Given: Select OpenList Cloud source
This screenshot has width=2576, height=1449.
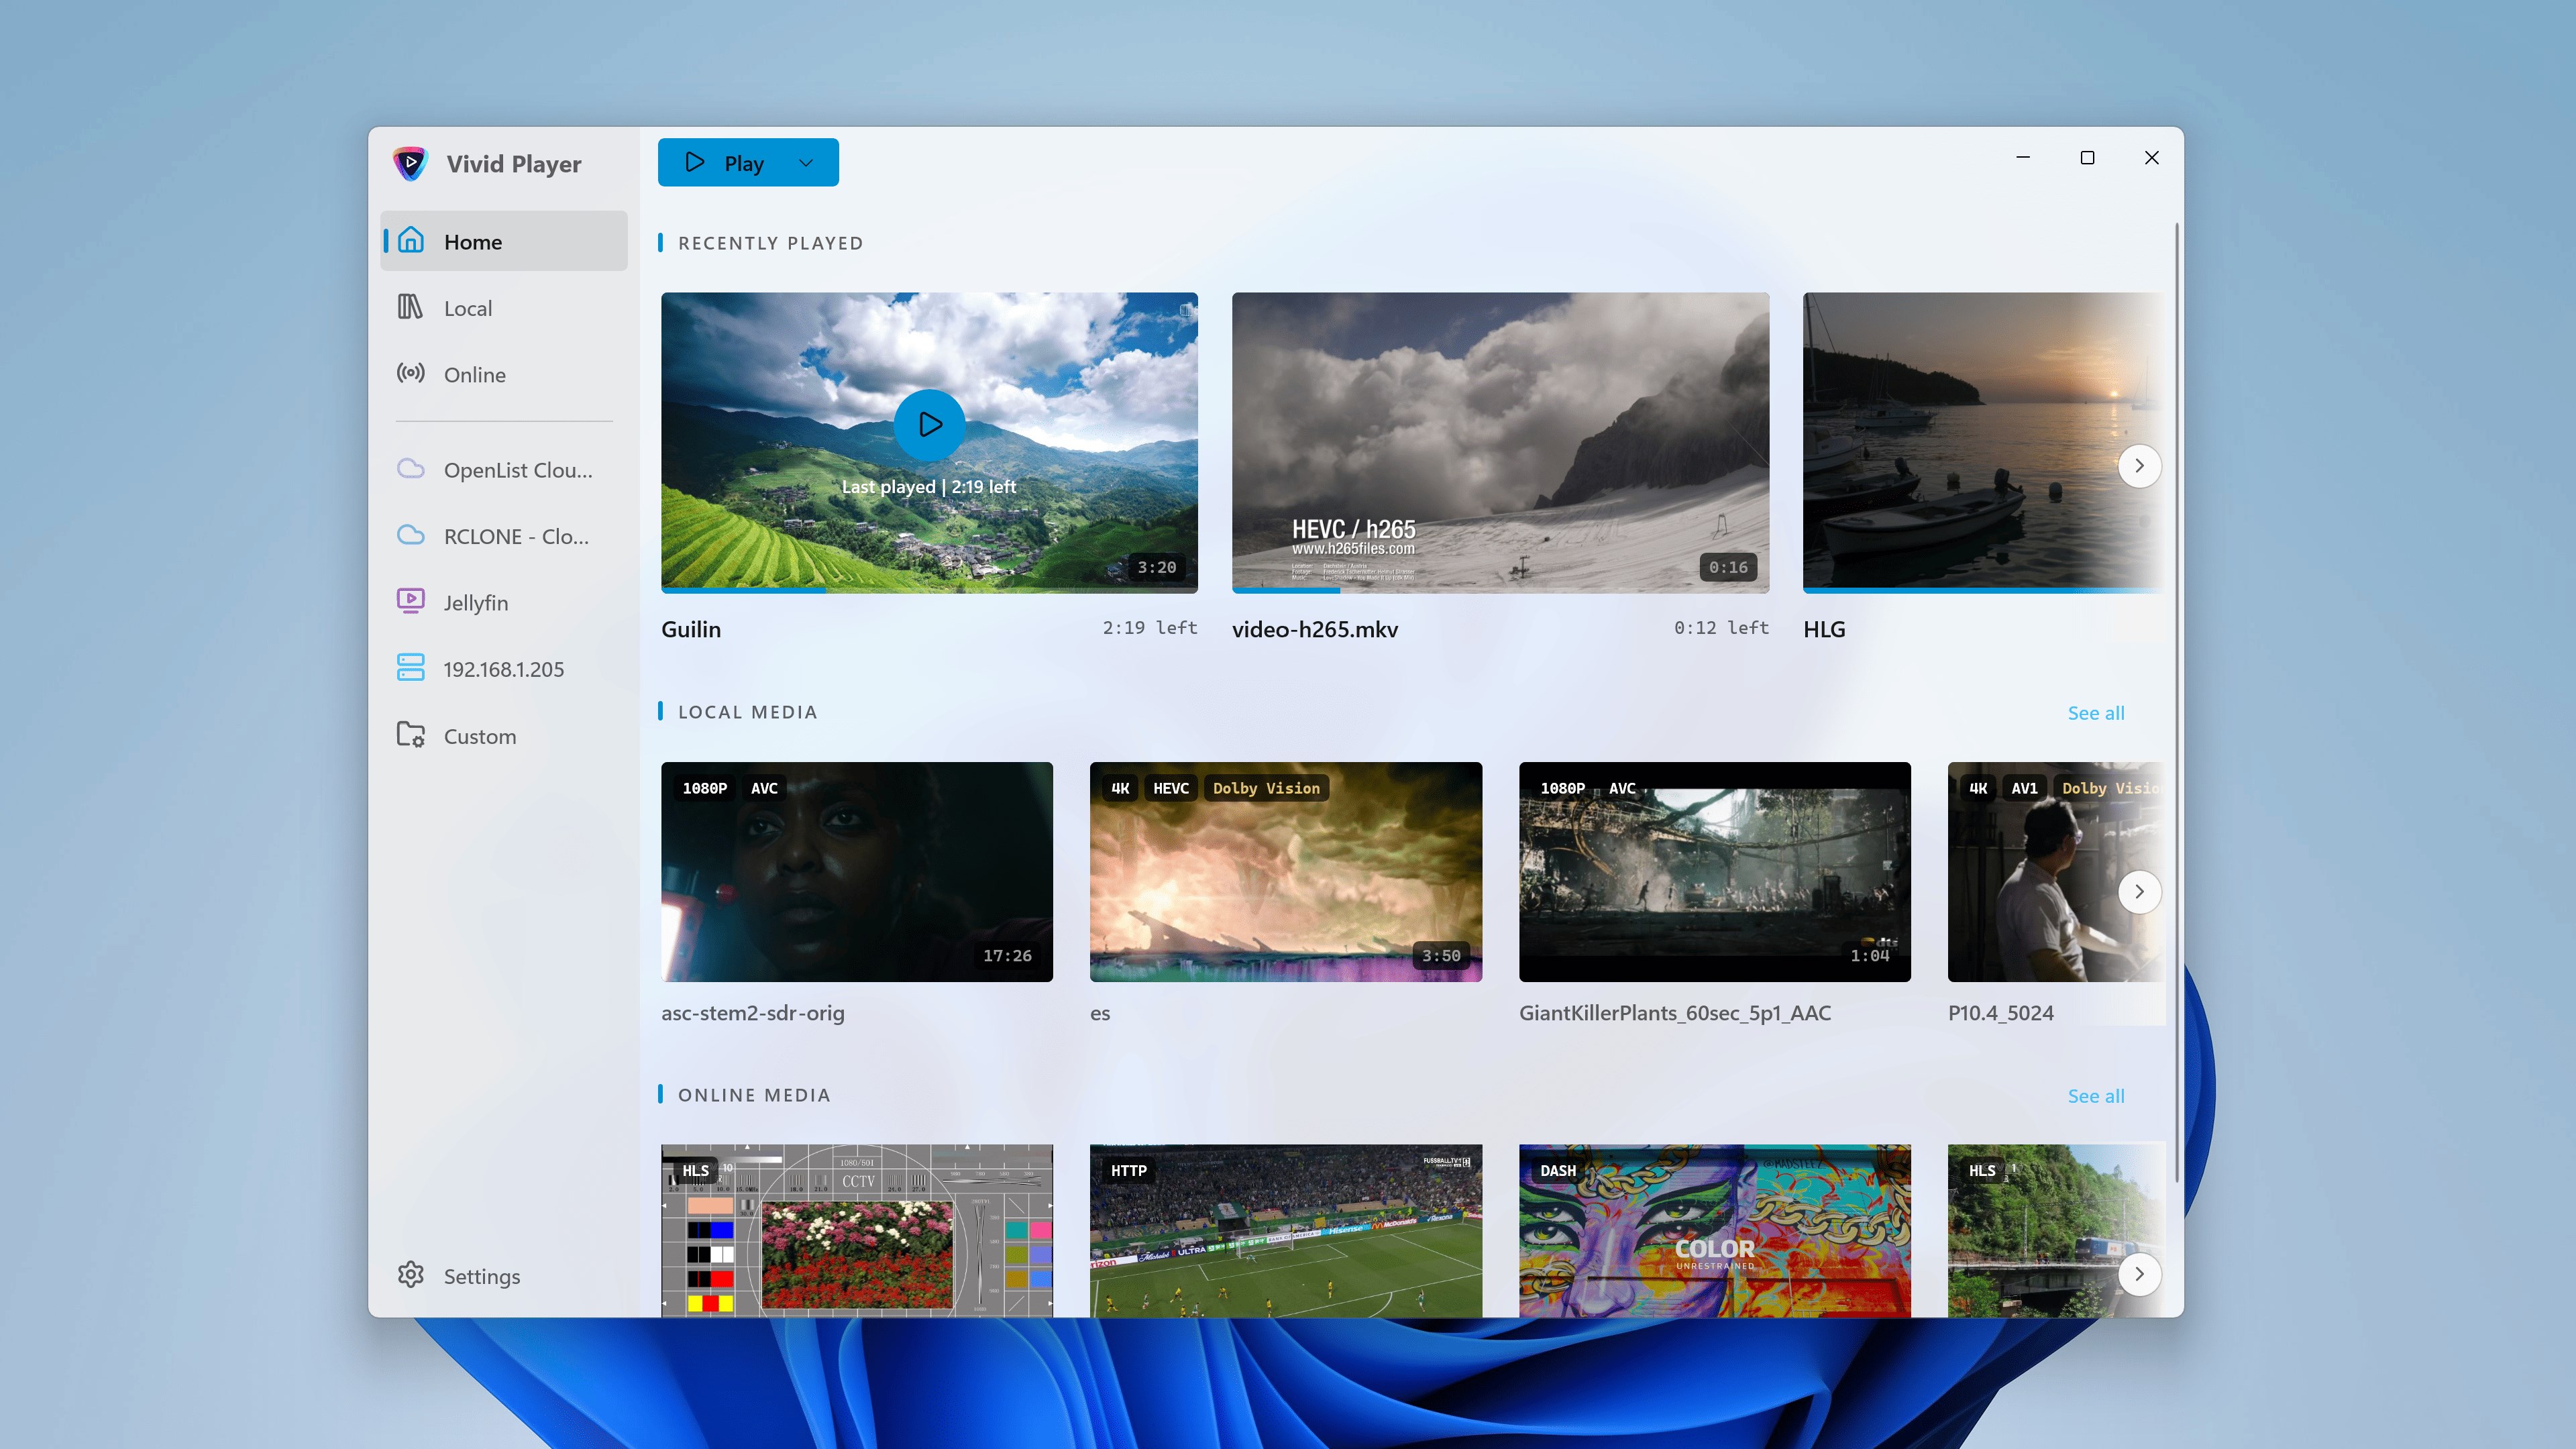Looking at the screenshot, I should click(x=504, y=470).
